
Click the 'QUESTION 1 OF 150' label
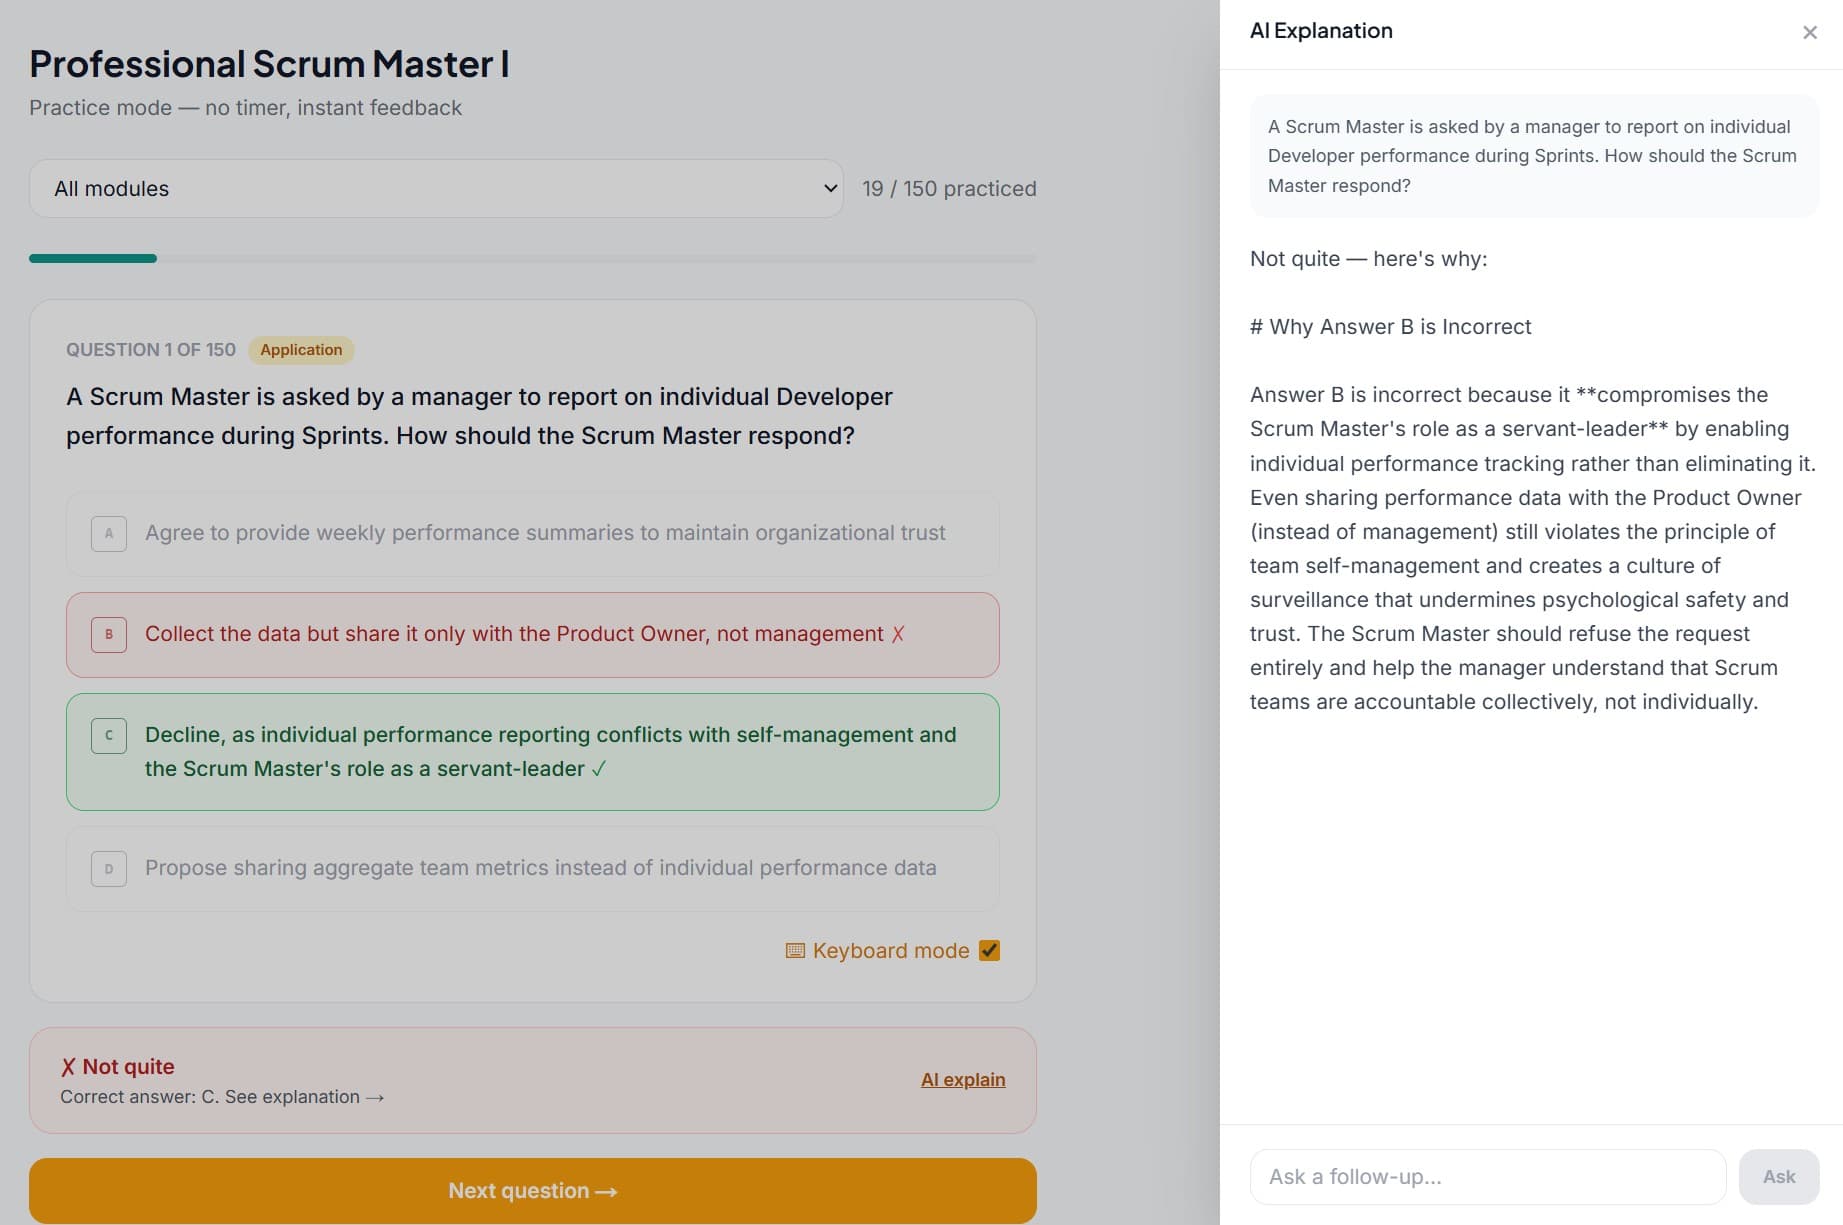coord(151,349)
